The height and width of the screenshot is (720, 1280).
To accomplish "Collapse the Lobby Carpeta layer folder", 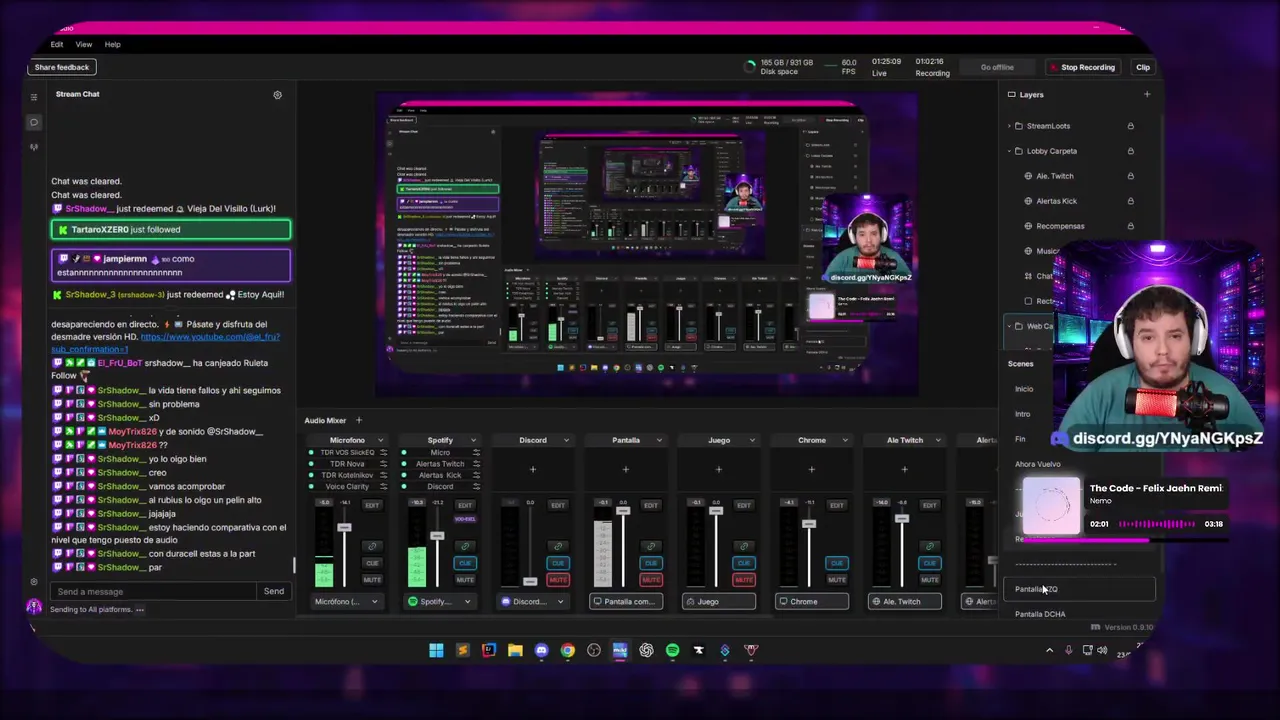I will tap(1009, 151).
